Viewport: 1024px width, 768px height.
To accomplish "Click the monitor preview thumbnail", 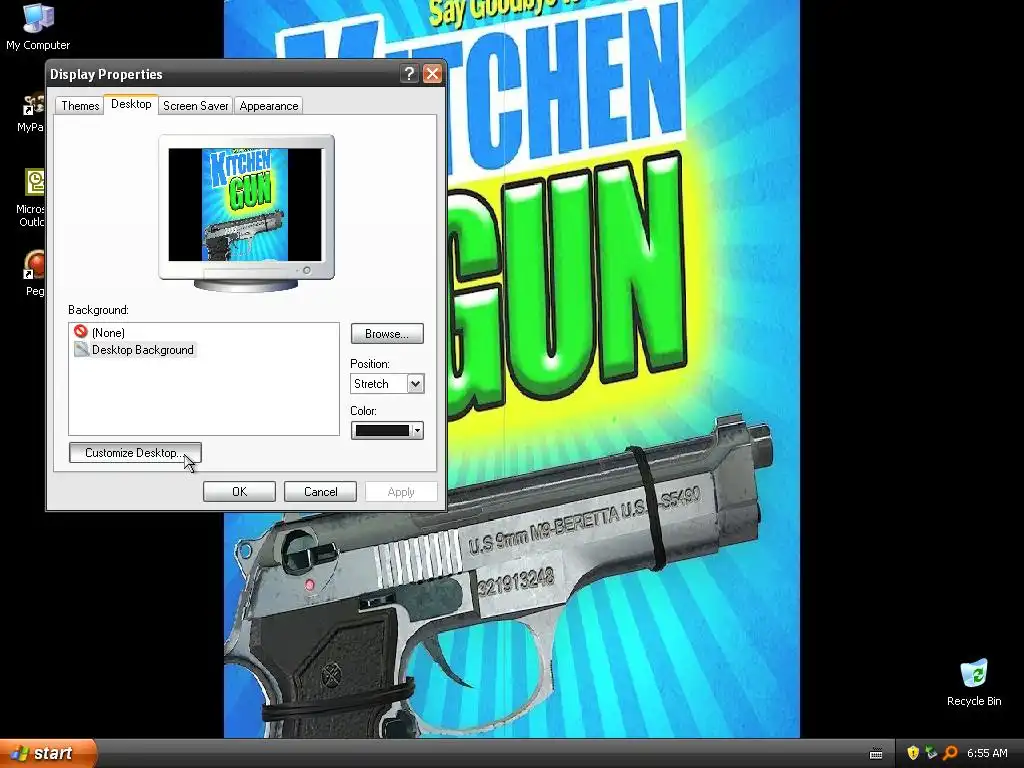I will (x=246, y=204).
